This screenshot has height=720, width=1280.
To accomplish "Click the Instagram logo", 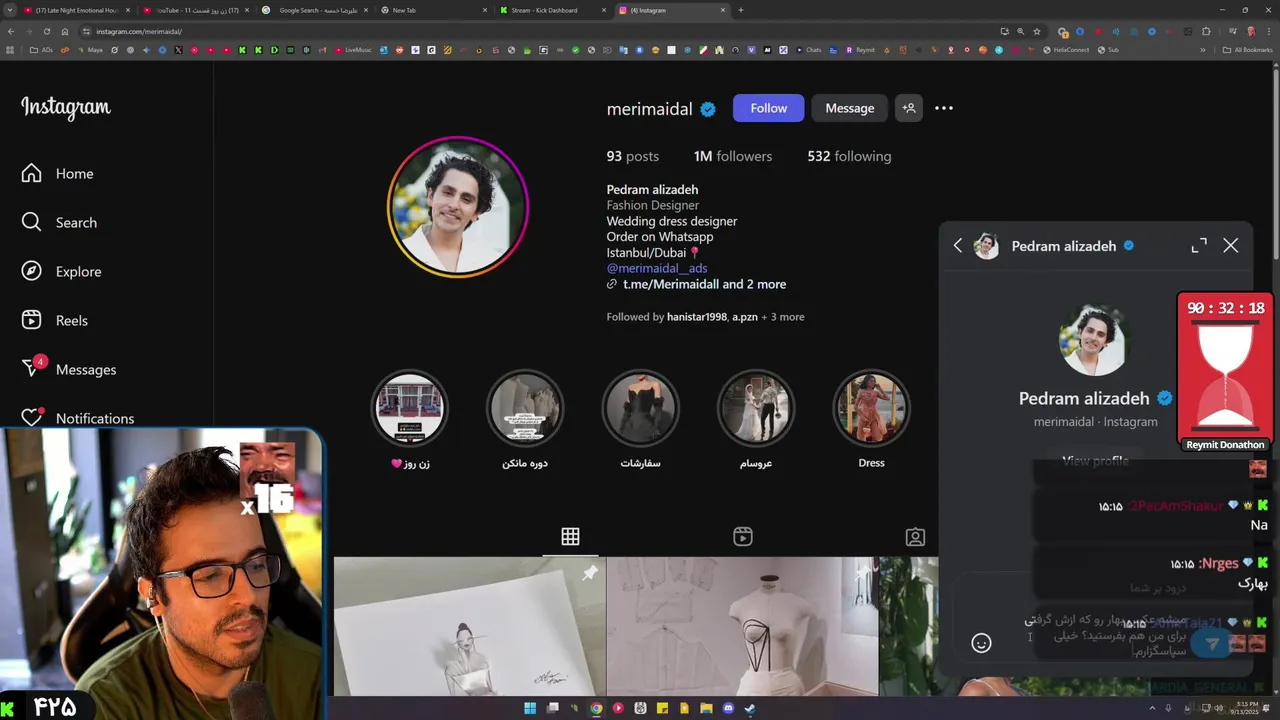I will coord(66,108).
